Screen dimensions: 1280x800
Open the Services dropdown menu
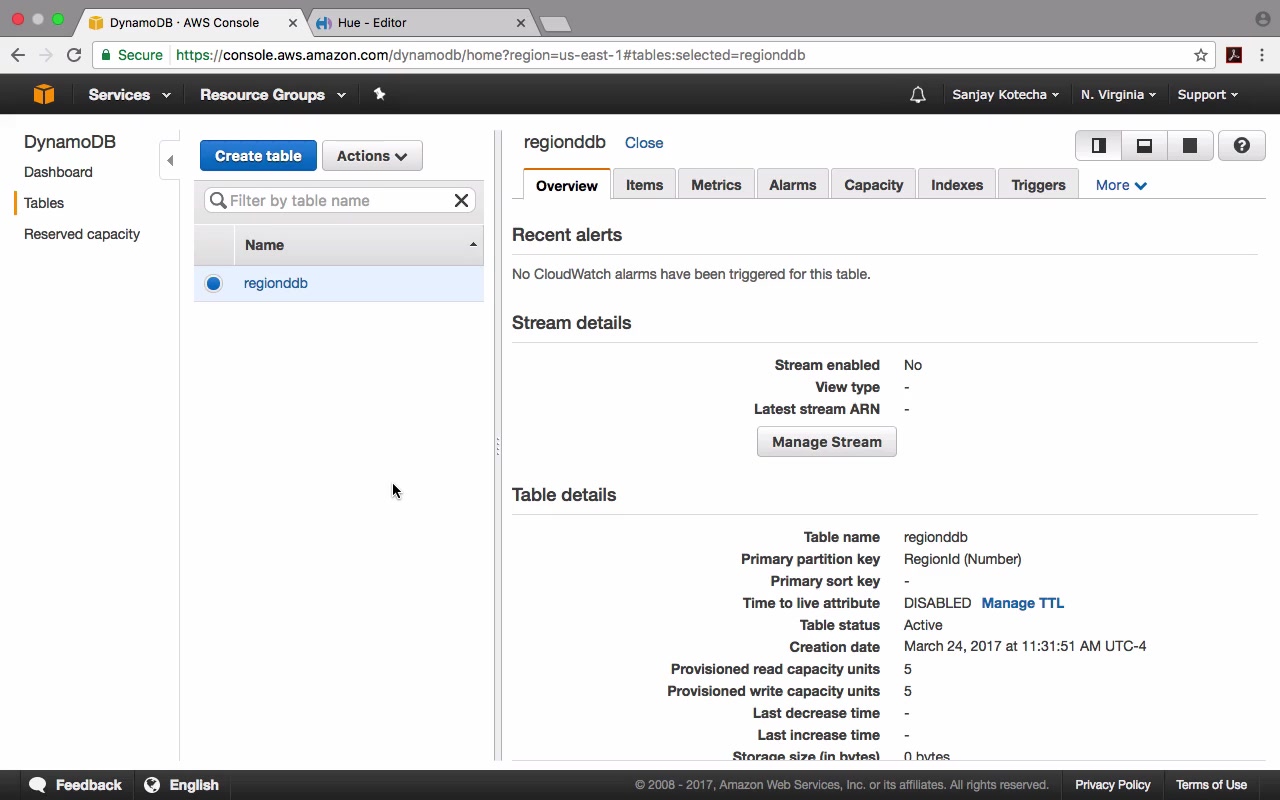(x=129, y=95)
